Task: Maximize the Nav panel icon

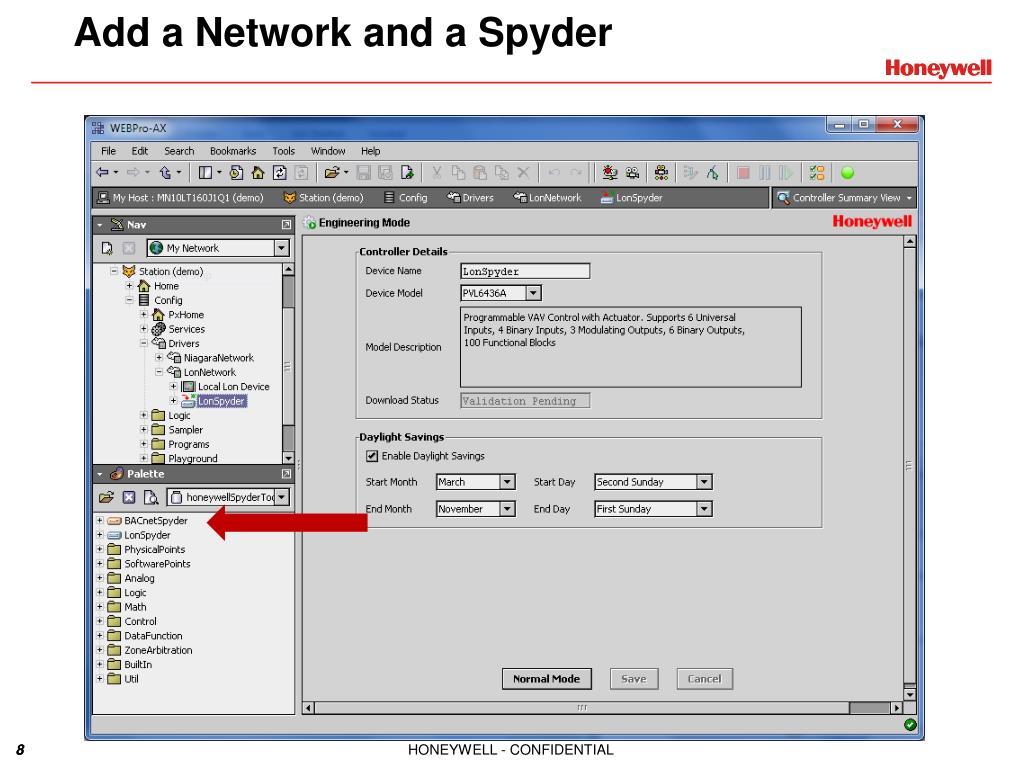Action: (286, 225)
